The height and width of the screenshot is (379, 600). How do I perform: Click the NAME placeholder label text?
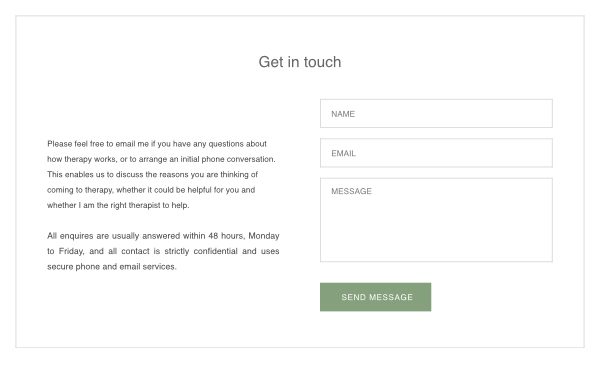[x=343, y=114]
